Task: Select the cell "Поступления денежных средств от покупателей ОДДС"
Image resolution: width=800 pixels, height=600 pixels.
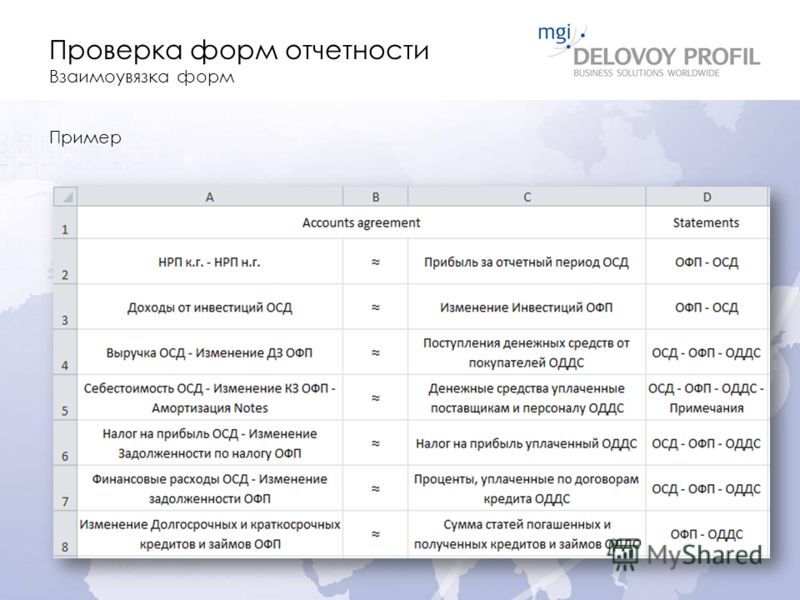Action: (527, 353)
